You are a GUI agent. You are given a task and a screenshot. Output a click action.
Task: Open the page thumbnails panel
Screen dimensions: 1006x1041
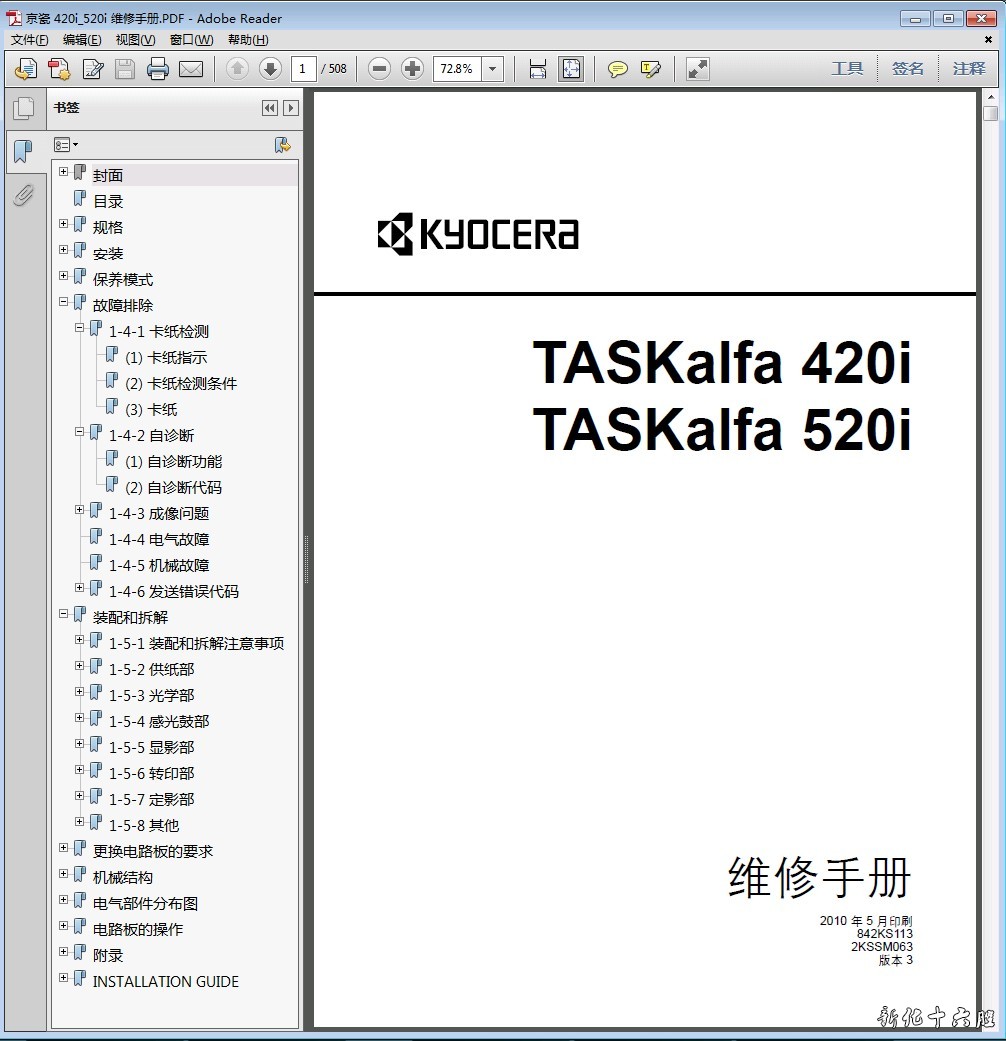pos(23,108)
